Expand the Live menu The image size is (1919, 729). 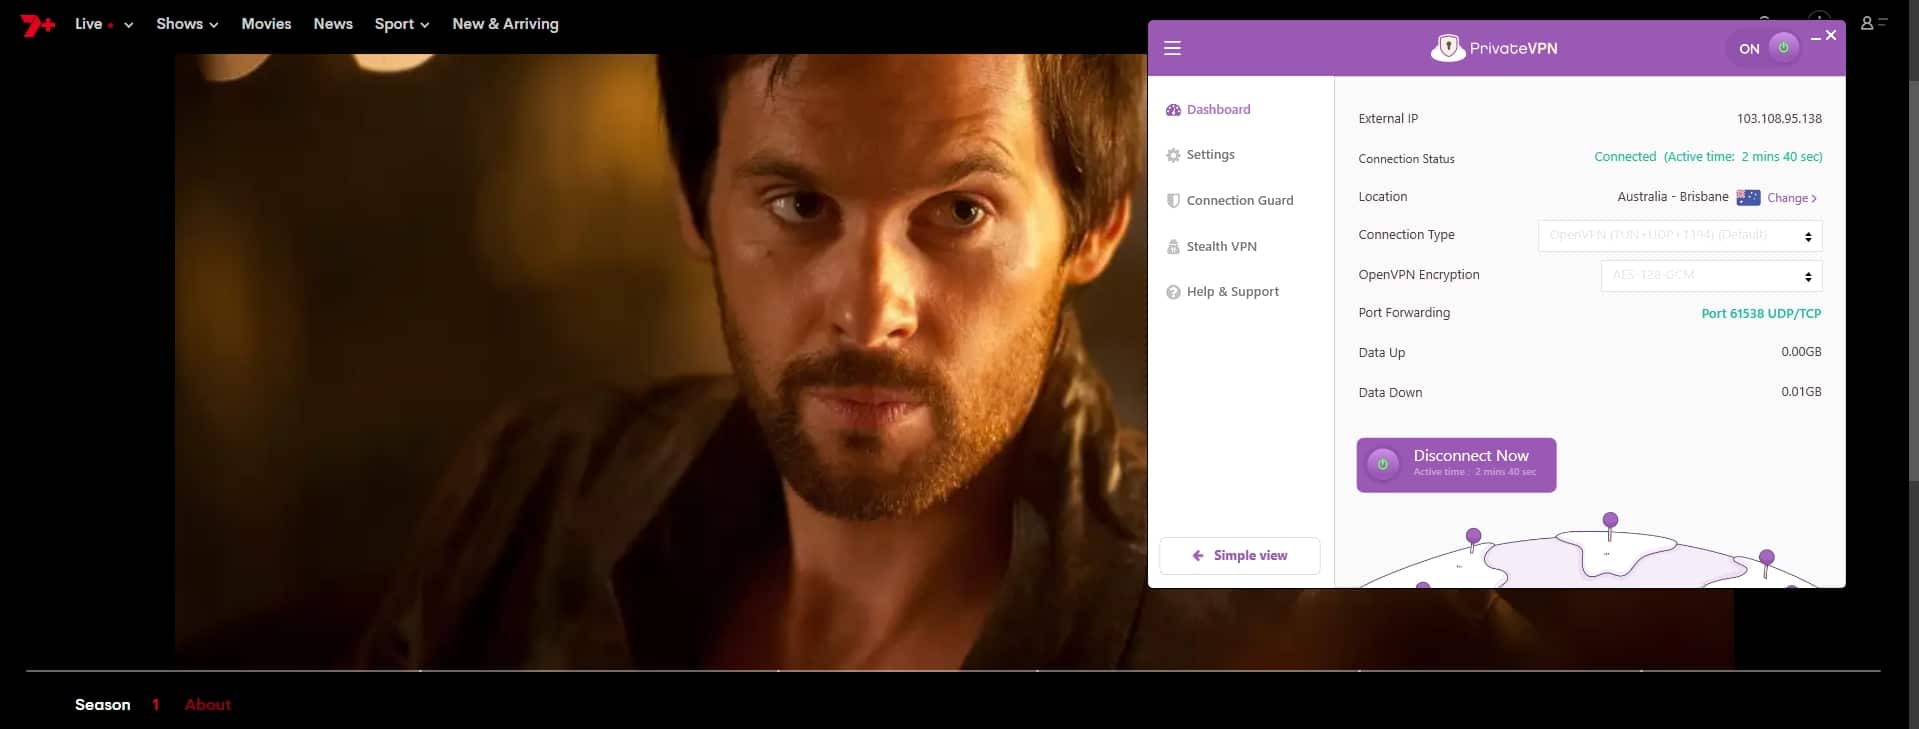(104, 24)
